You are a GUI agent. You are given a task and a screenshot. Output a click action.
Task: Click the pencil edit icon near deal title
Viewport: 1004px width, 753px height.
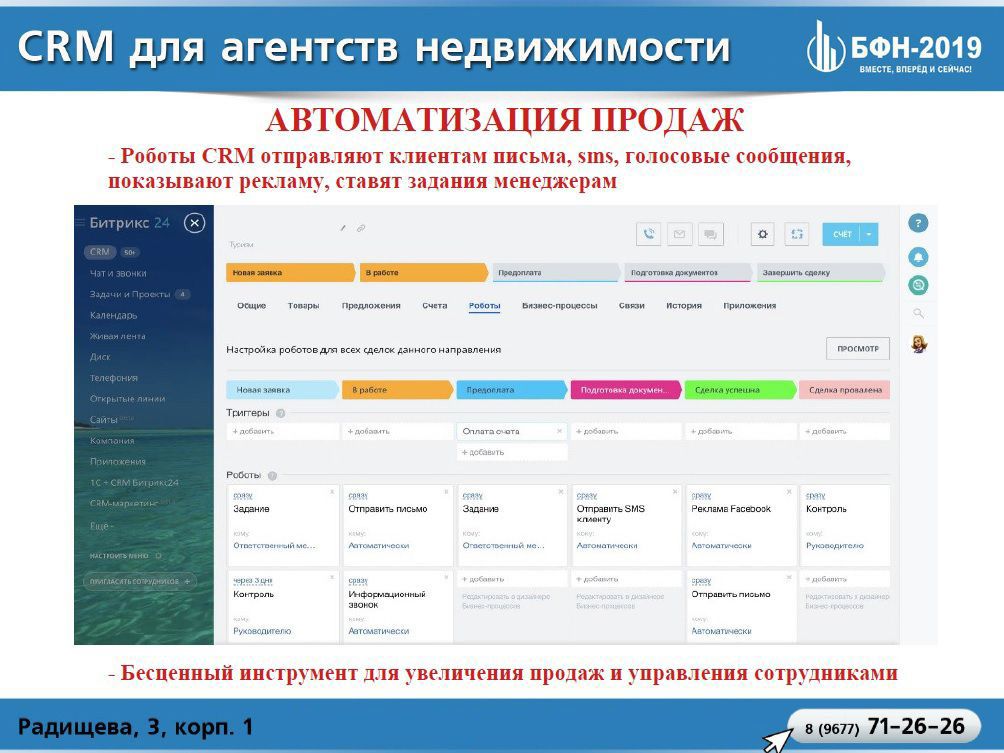point(343,227)
